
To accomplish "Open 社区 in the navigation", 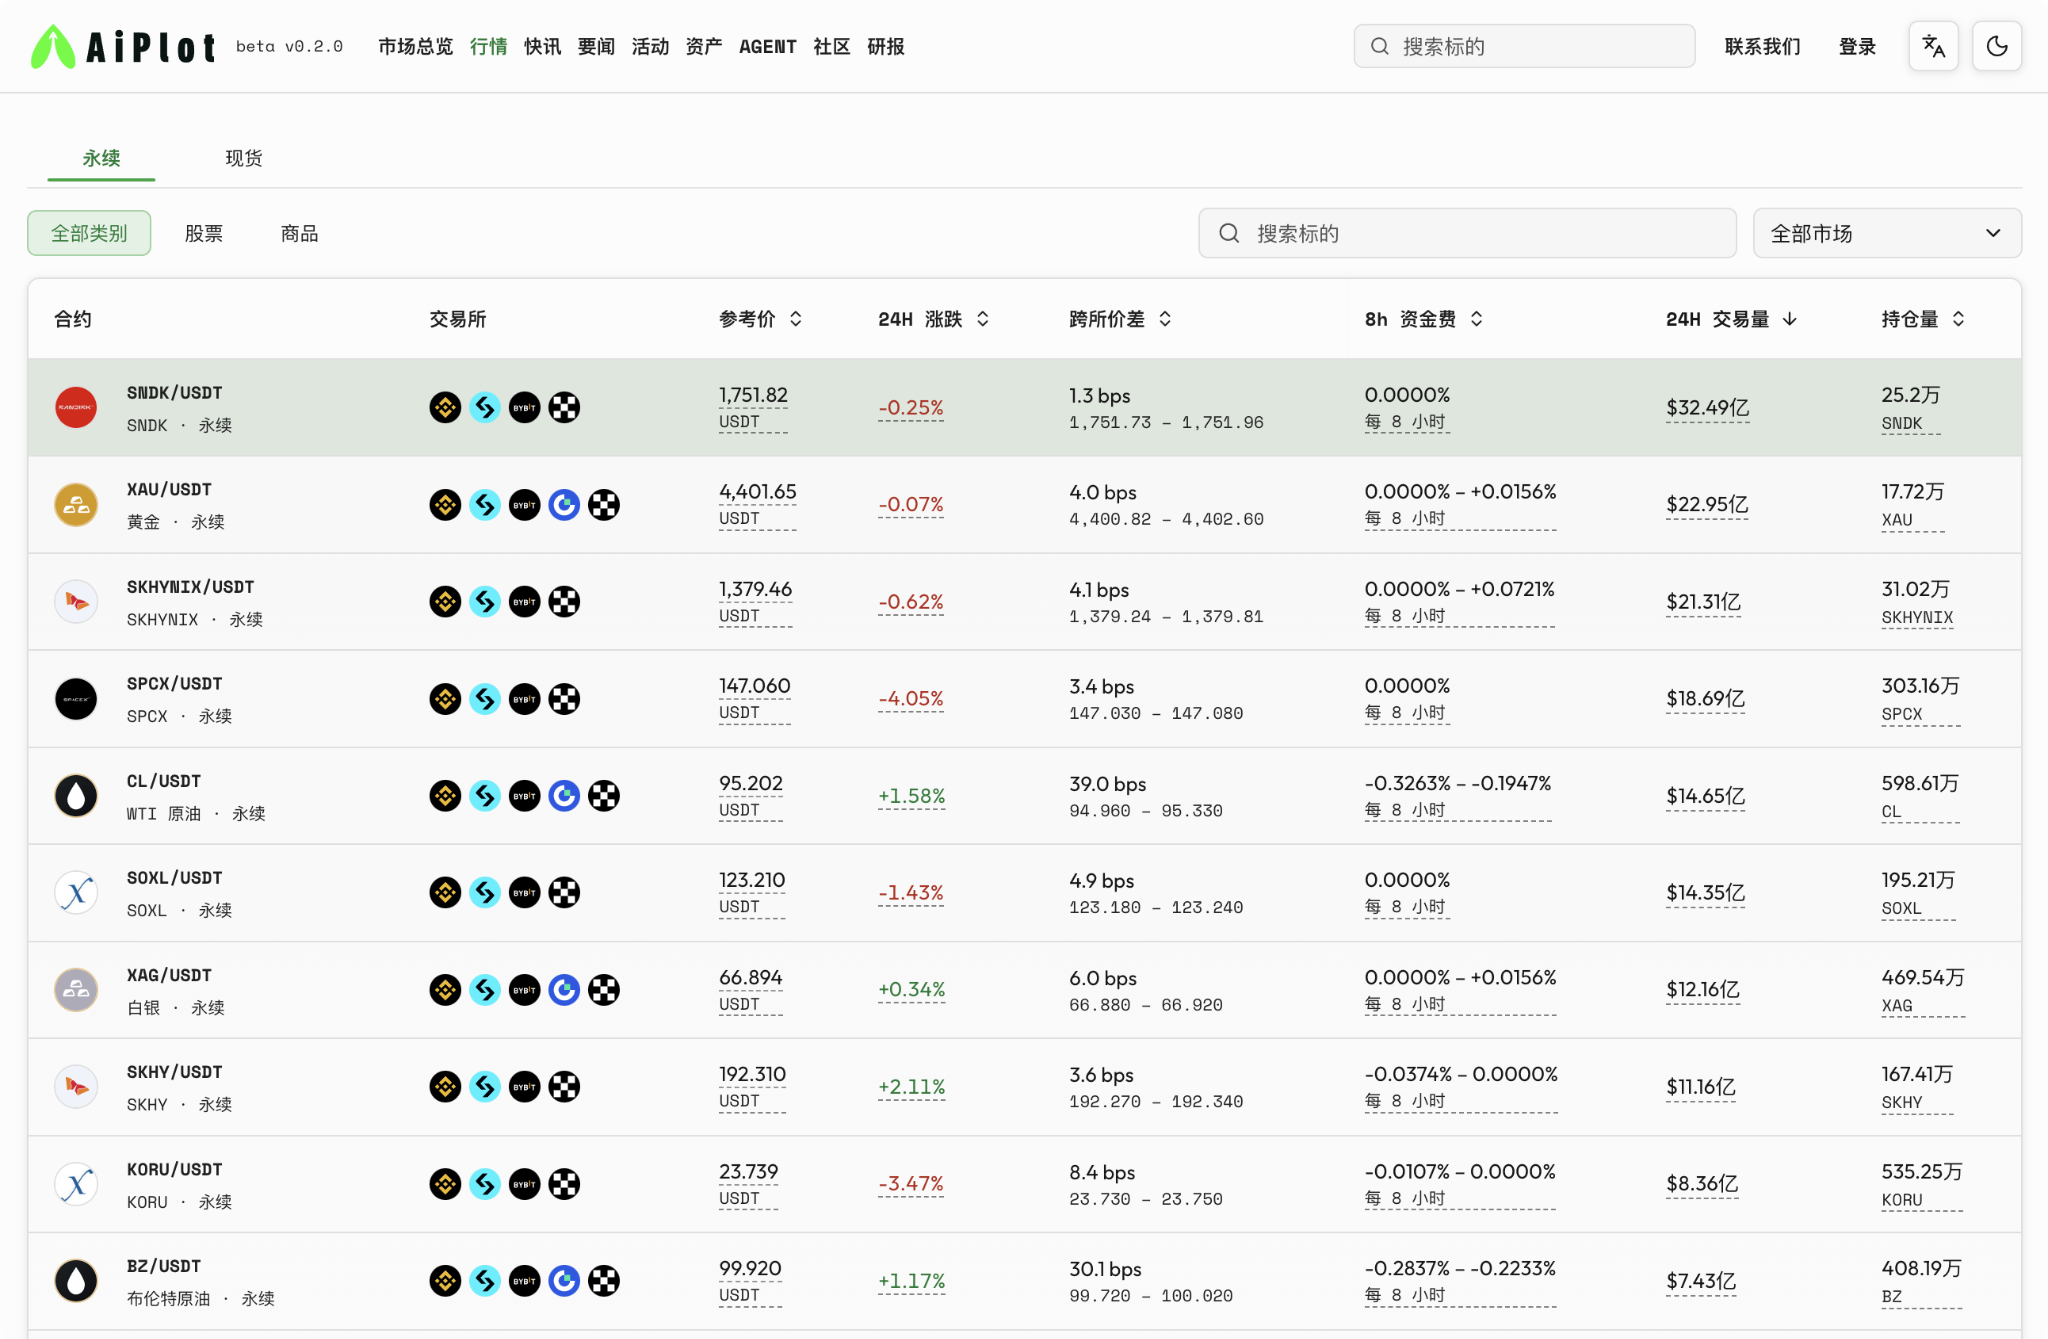I will pos(832,46).
